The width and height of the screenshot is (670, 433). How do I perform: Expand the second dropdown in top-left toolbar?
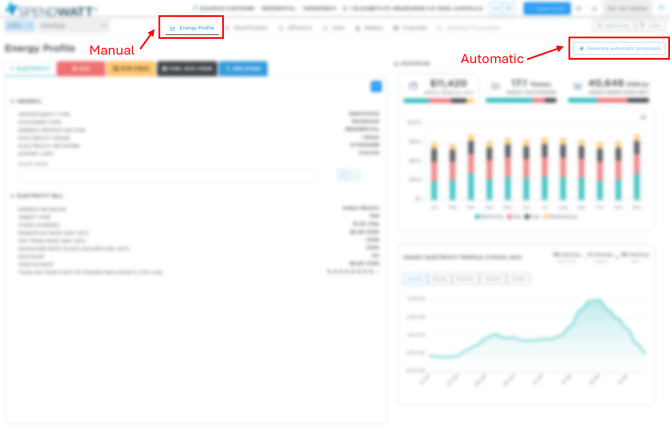click(75, 26)
